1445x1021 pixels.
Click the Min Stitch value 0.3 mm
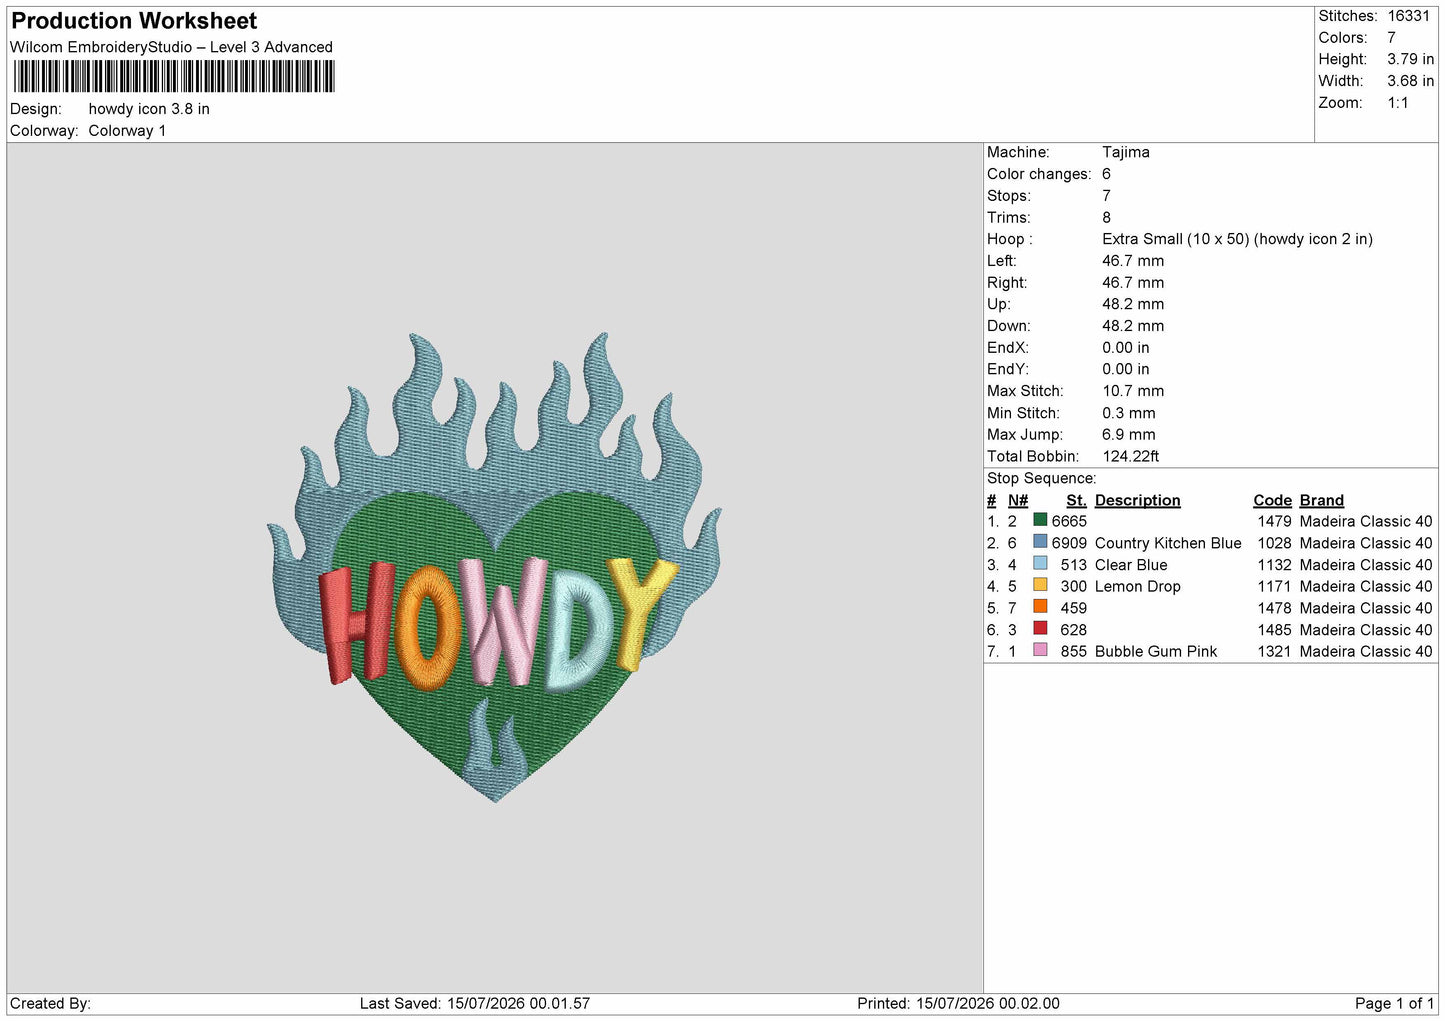coord(1129,413)
